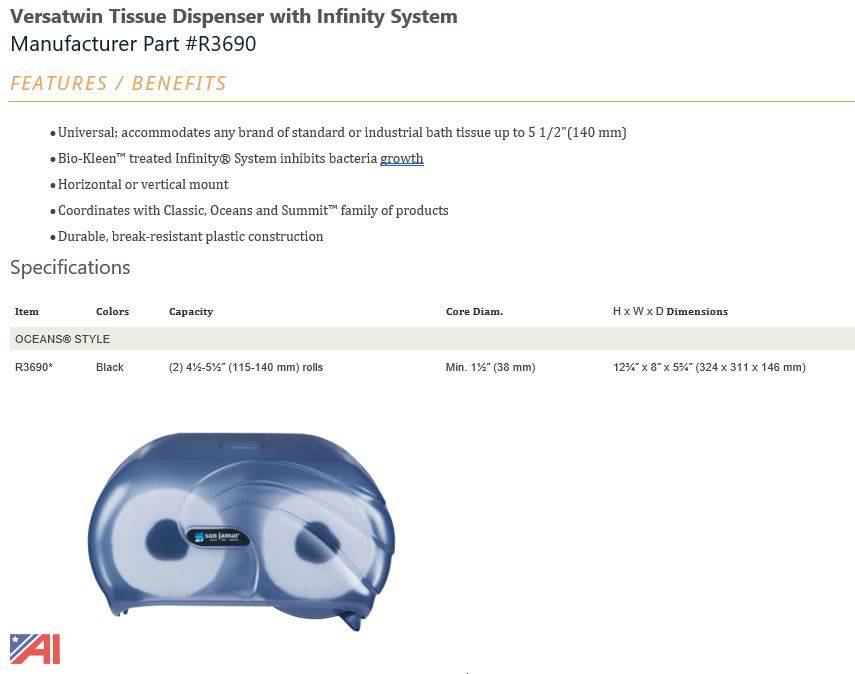Click the H x W x D Dimensions header

[670, 311]
